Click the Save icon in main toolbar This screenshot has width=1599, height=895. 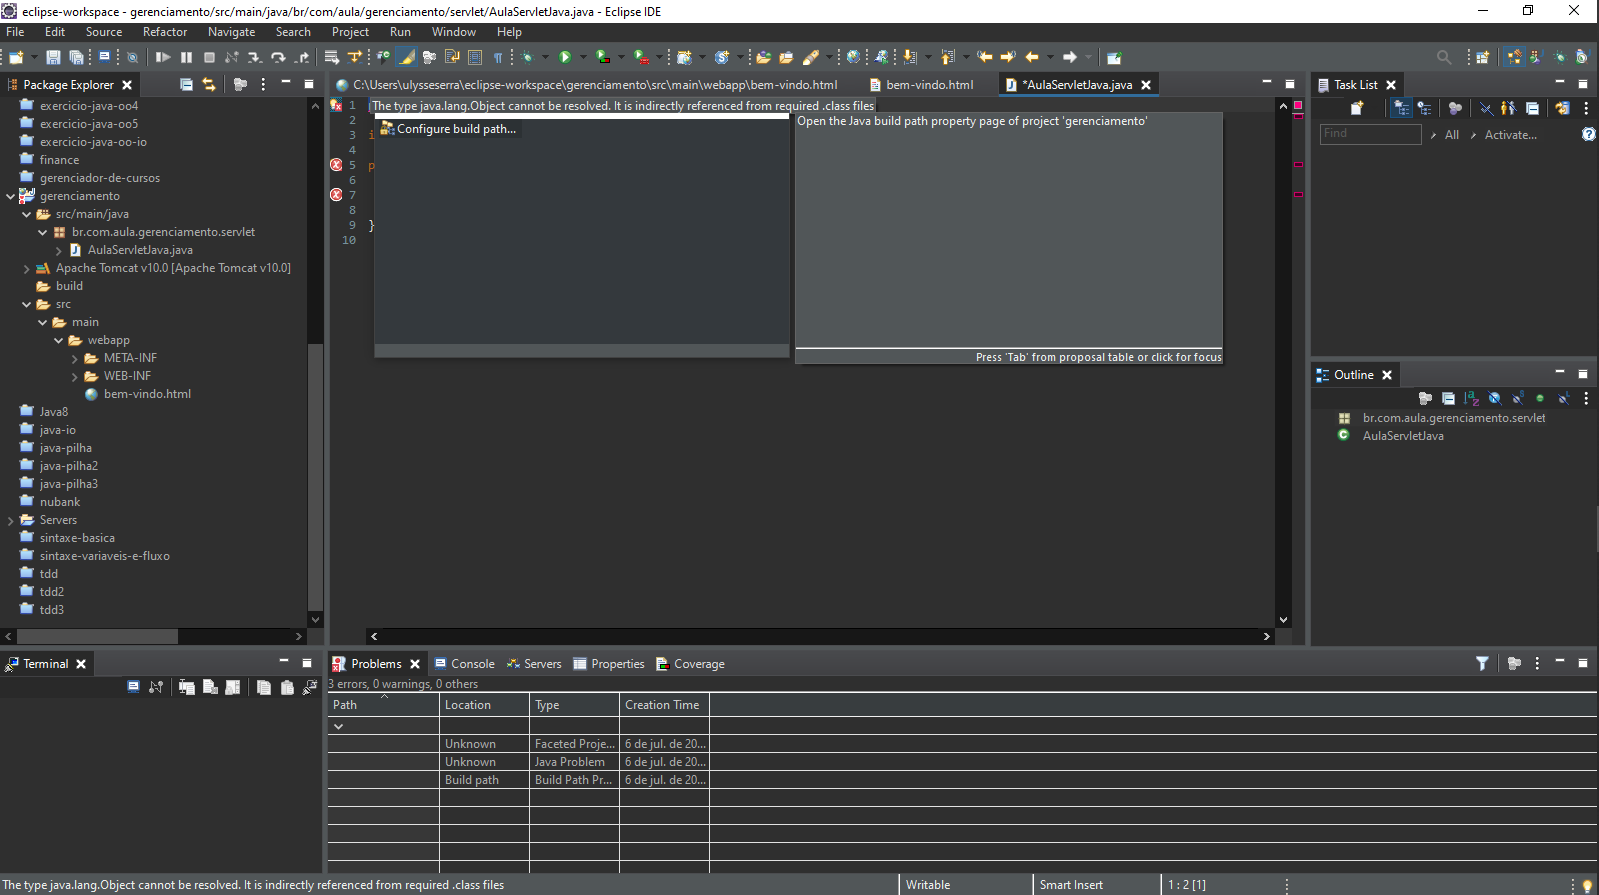[x=53, y=58]
